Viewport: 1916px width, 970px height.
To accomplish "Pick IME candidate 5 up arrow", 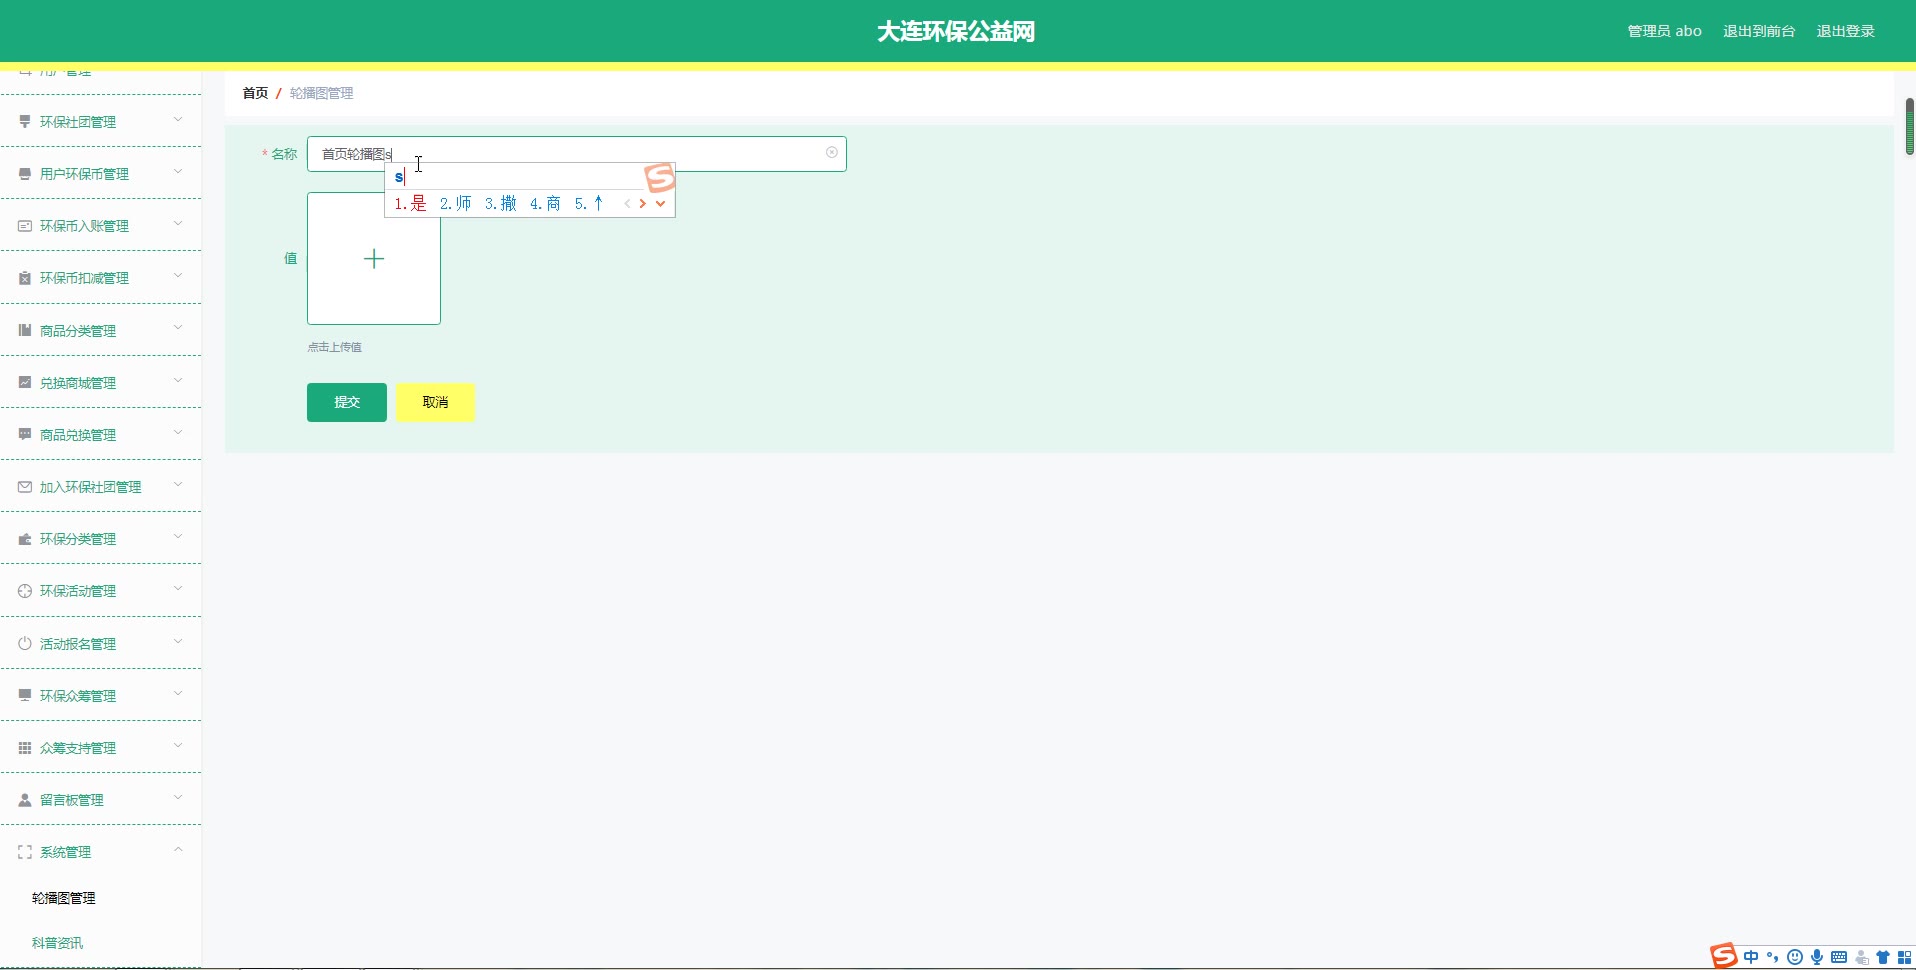I will pyautogui.click(x=589, y=204).
